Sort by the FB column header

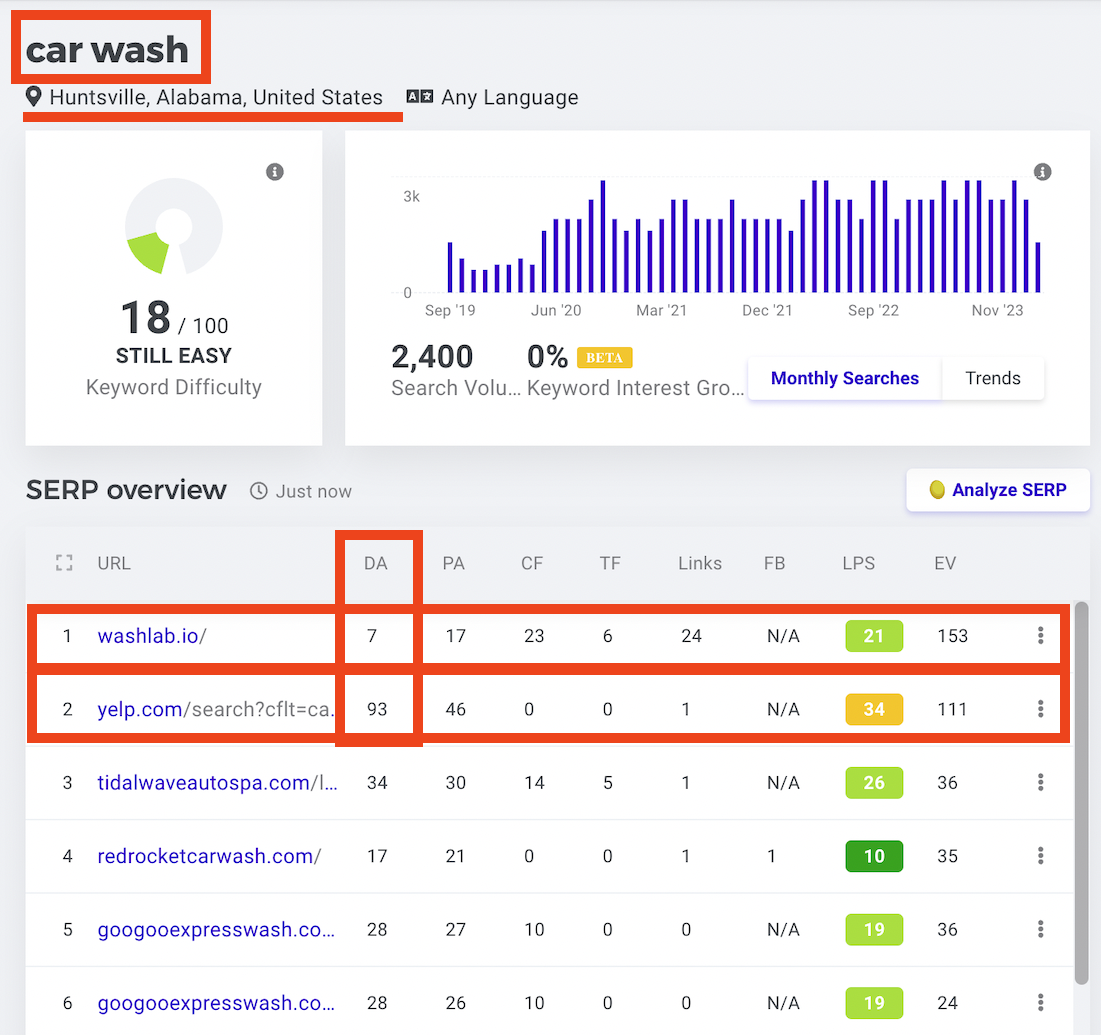[x=774, y=563]
